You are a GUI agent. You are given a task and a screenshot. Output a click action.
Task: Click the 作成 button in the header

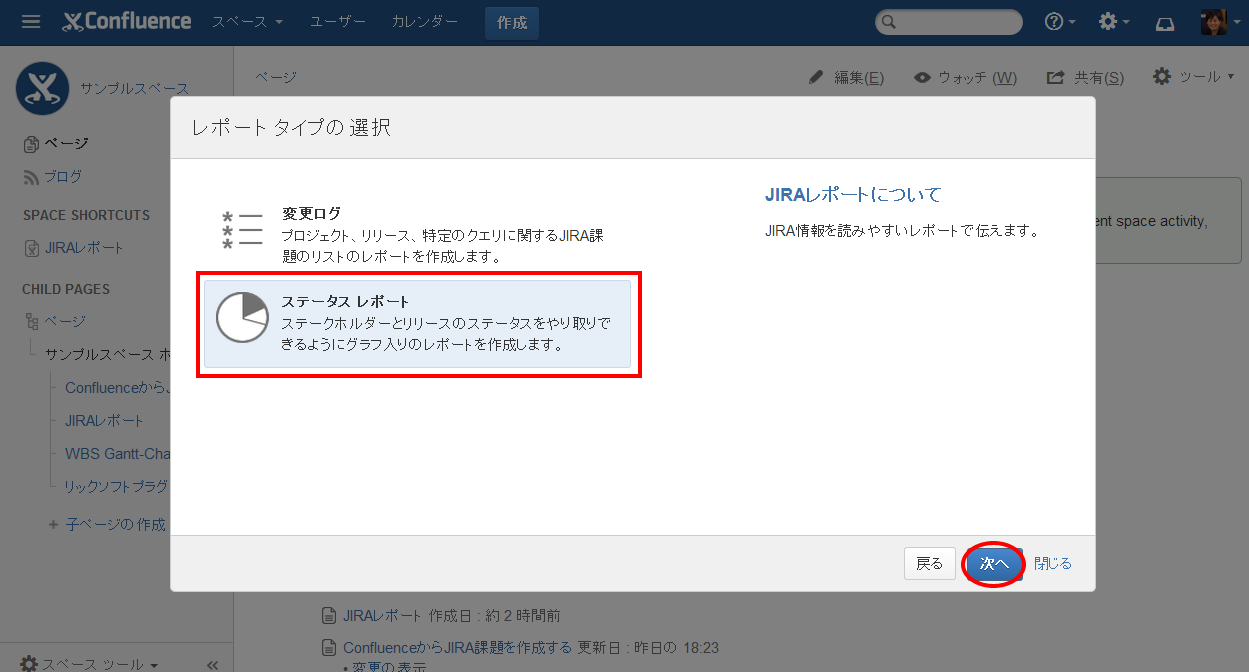pyautogui.click(x=512, y=22)
